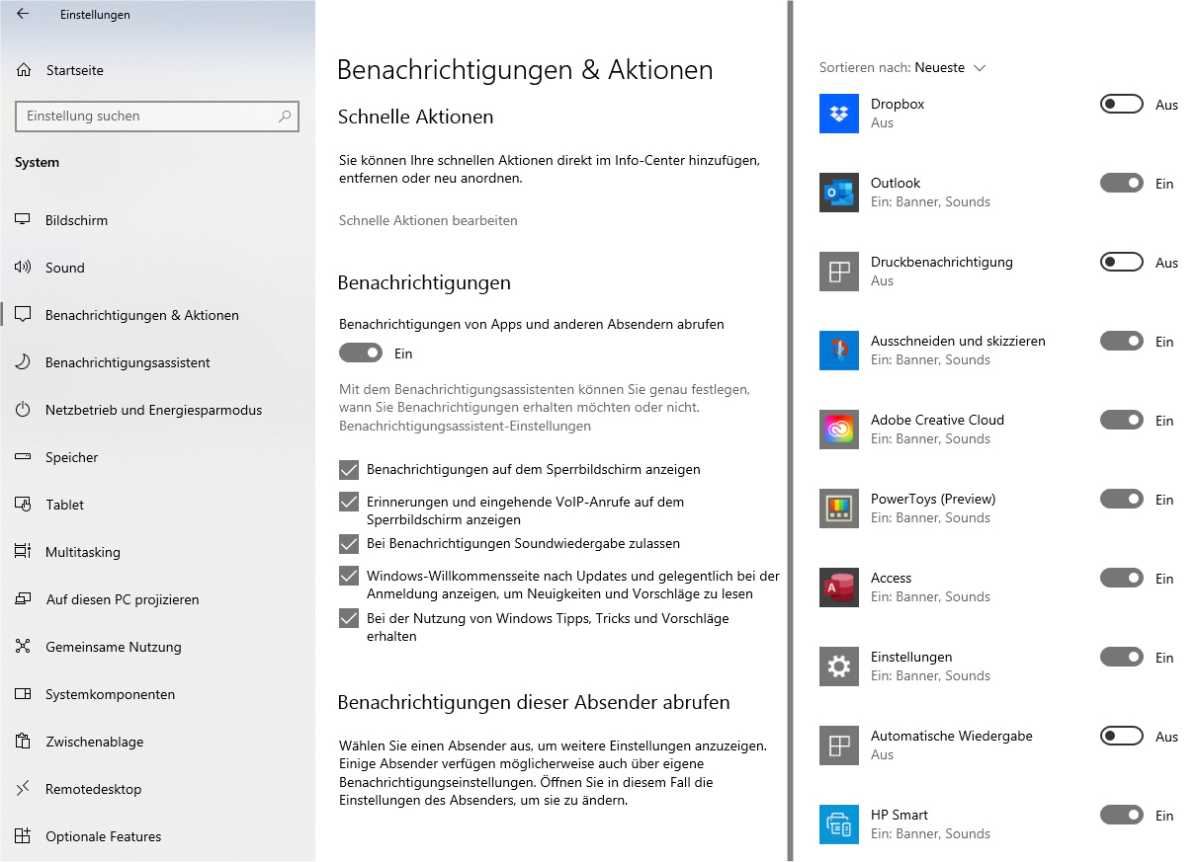
Task: Turn off notifications for Outlook
Action: 1121,183
